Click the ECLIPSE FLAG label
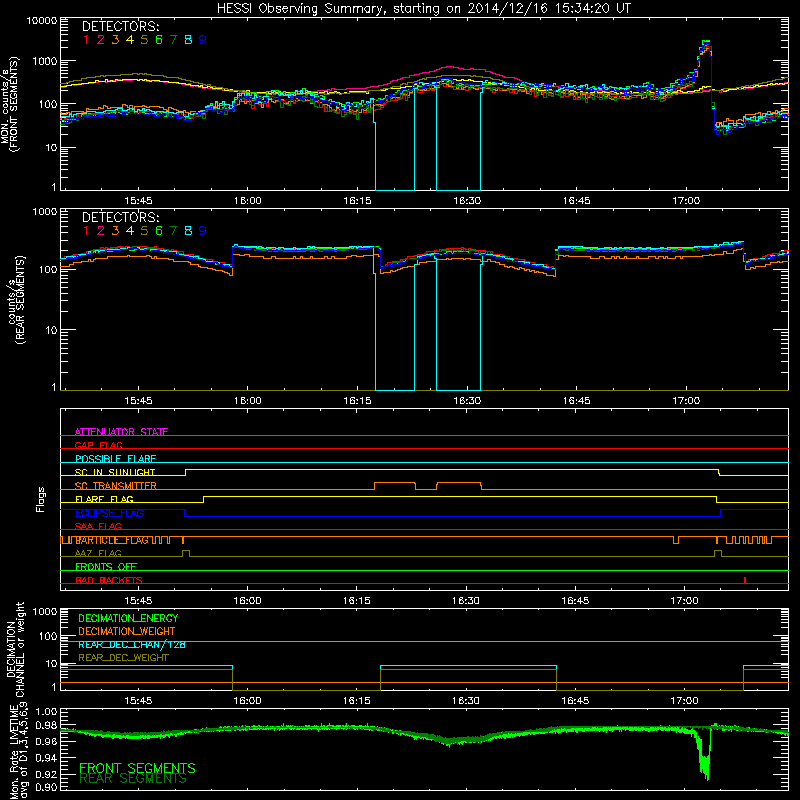The width and height of the screenshot is (800, 800). pyautogui.click(x=109, y=513)
